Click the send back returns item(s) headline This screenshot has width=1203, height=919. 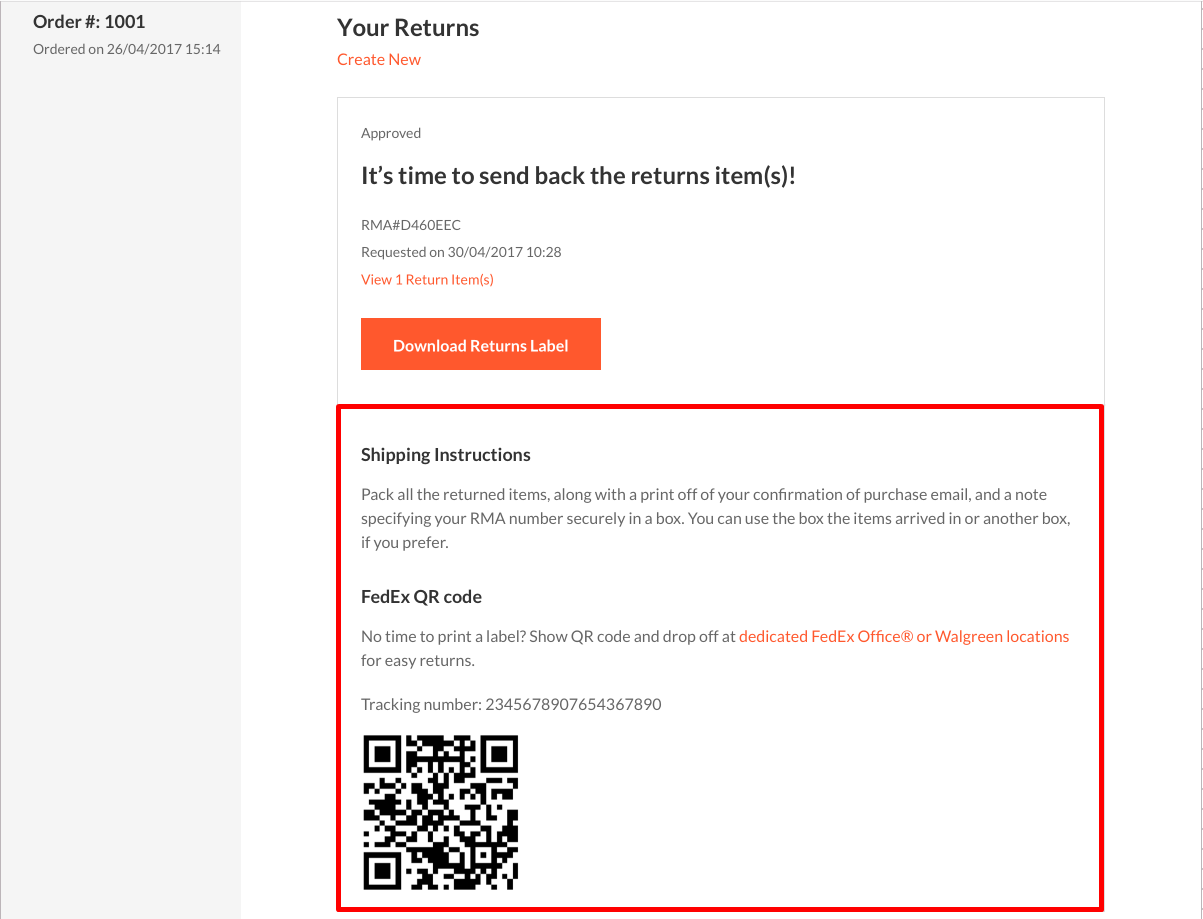tap(578, 176)
